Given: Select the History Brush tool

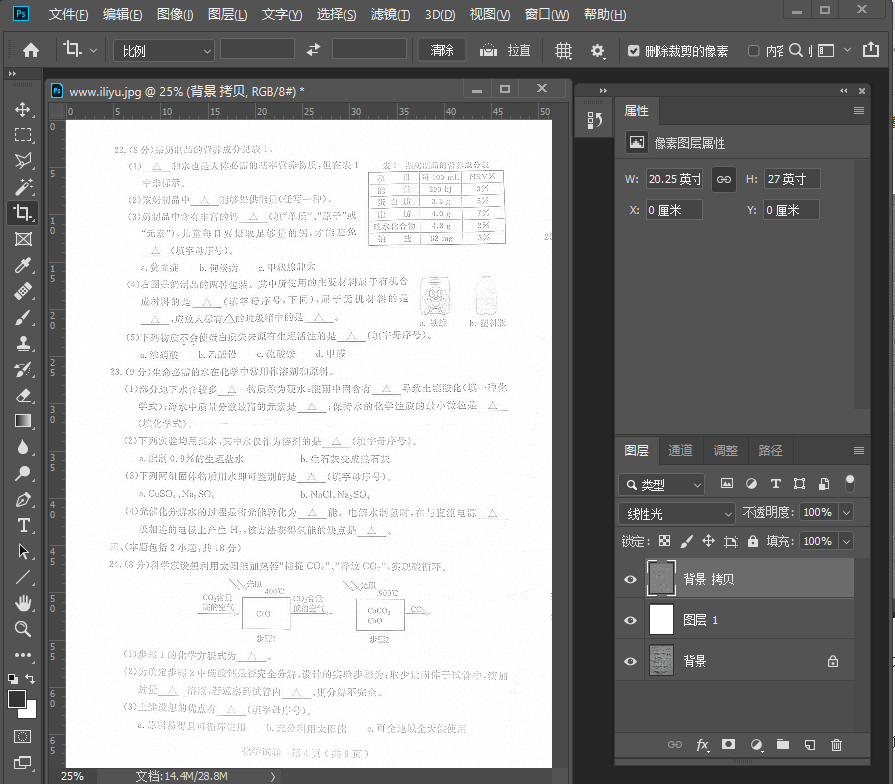Looking at the screenshot, I should point(23,369).
